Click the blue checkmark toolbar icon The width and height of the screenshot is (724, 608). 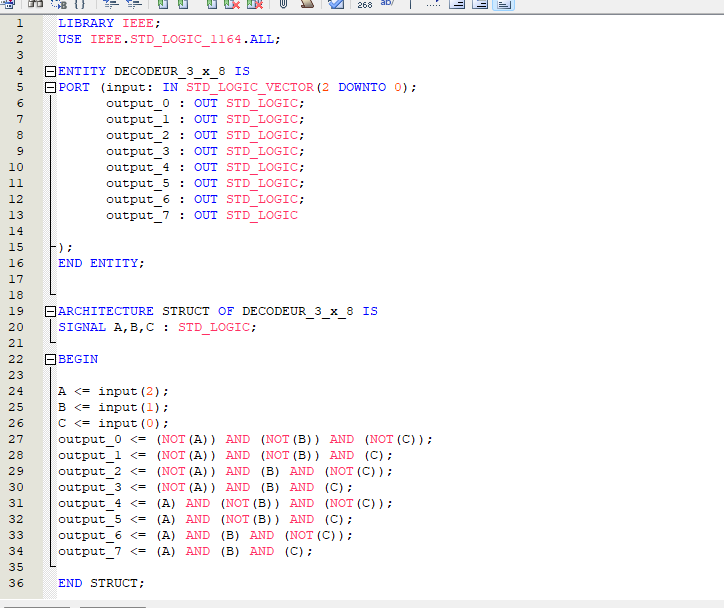[336, 4]
